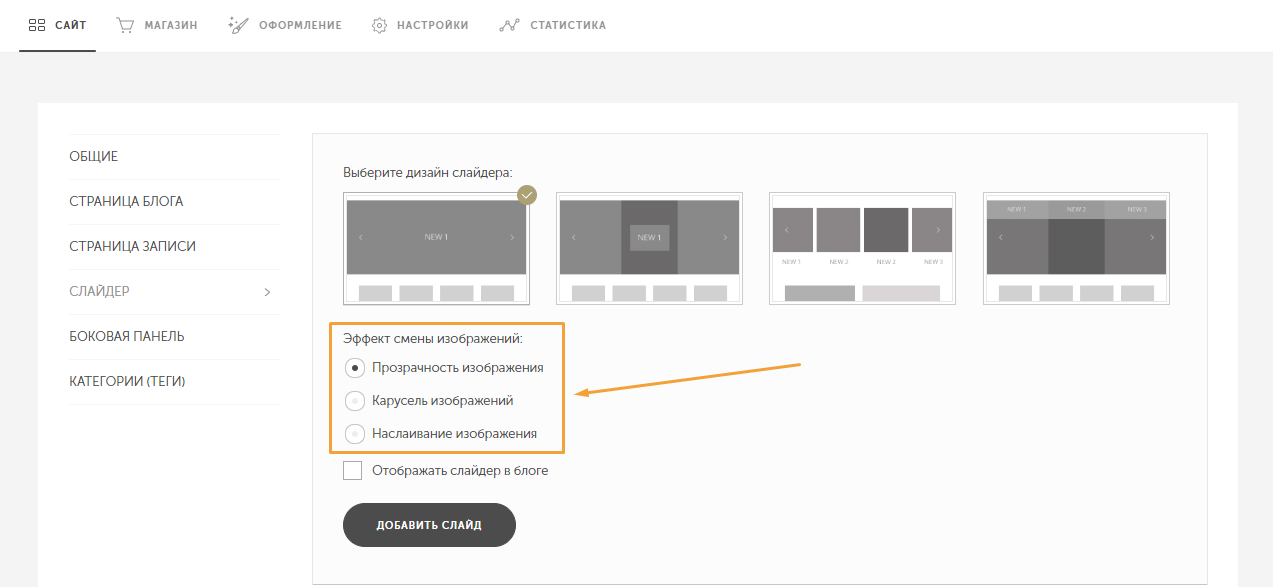Click the ДОБАВИТЬ СЛАЙД button
1273x587 pixels.
[429, 525]
